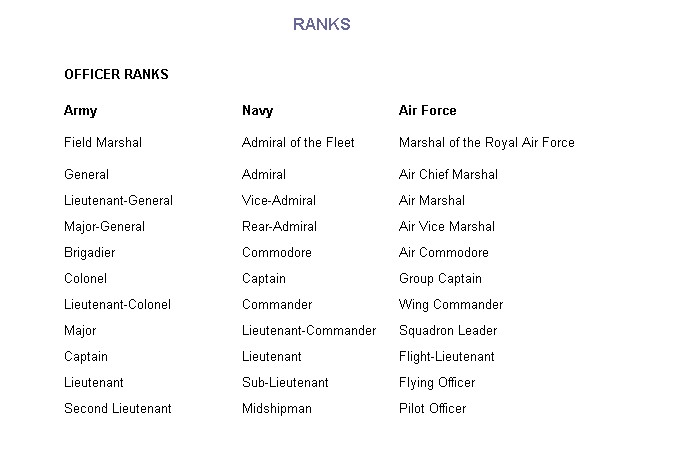Screen dimensions: 678x456
Task: Click the Vice-Admiral entry
Action: pyautogui.click(x=278, y=201)
